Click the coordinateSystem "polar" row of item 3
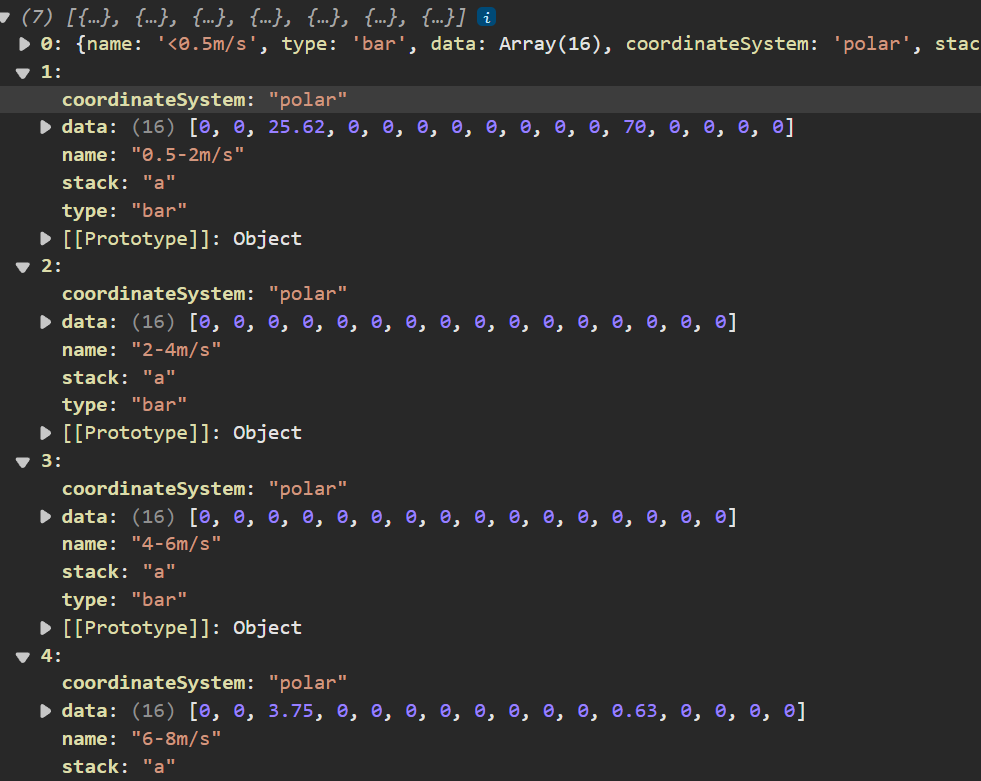The image size is (981, 781). pos(204,488)
